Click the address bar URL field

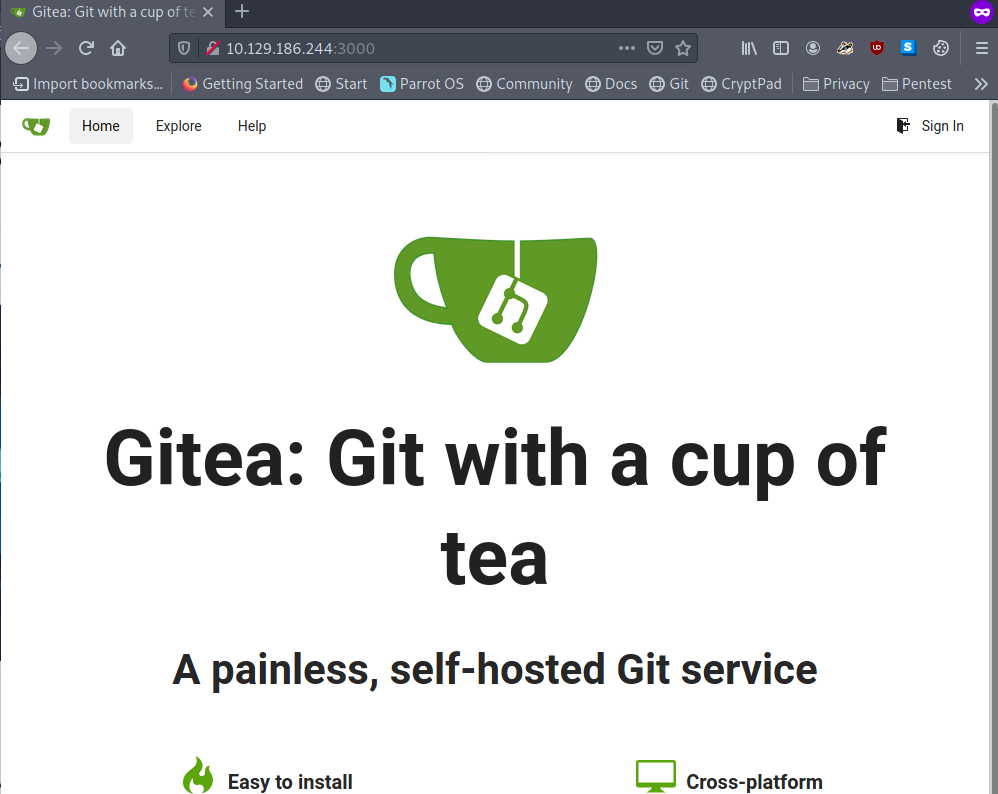point(400,48)
